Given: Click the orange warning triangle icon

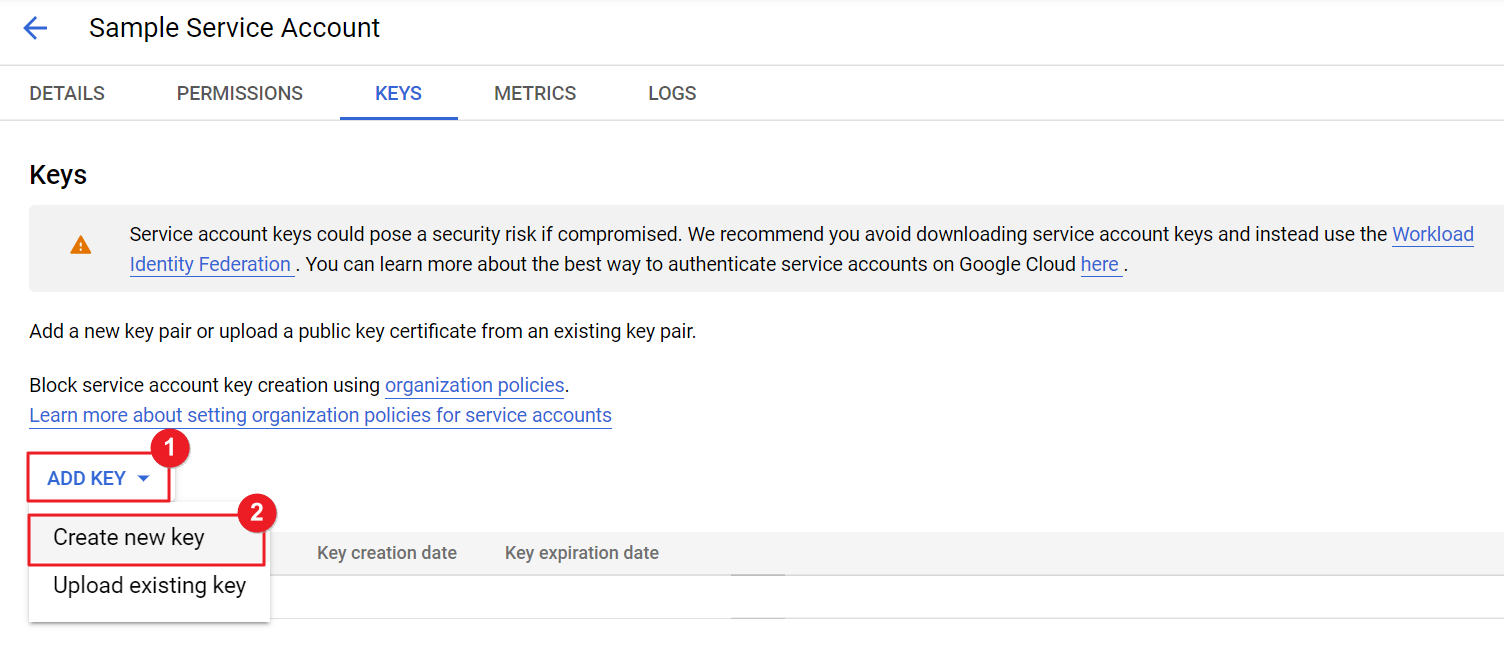Looking at the screenshot, I should [81, 245].
